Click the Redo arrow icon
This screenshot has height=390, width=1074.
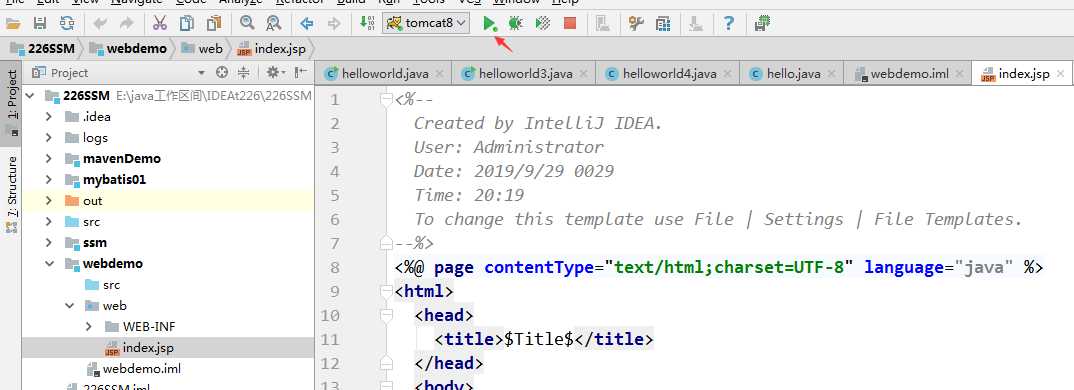coord(126,24)
